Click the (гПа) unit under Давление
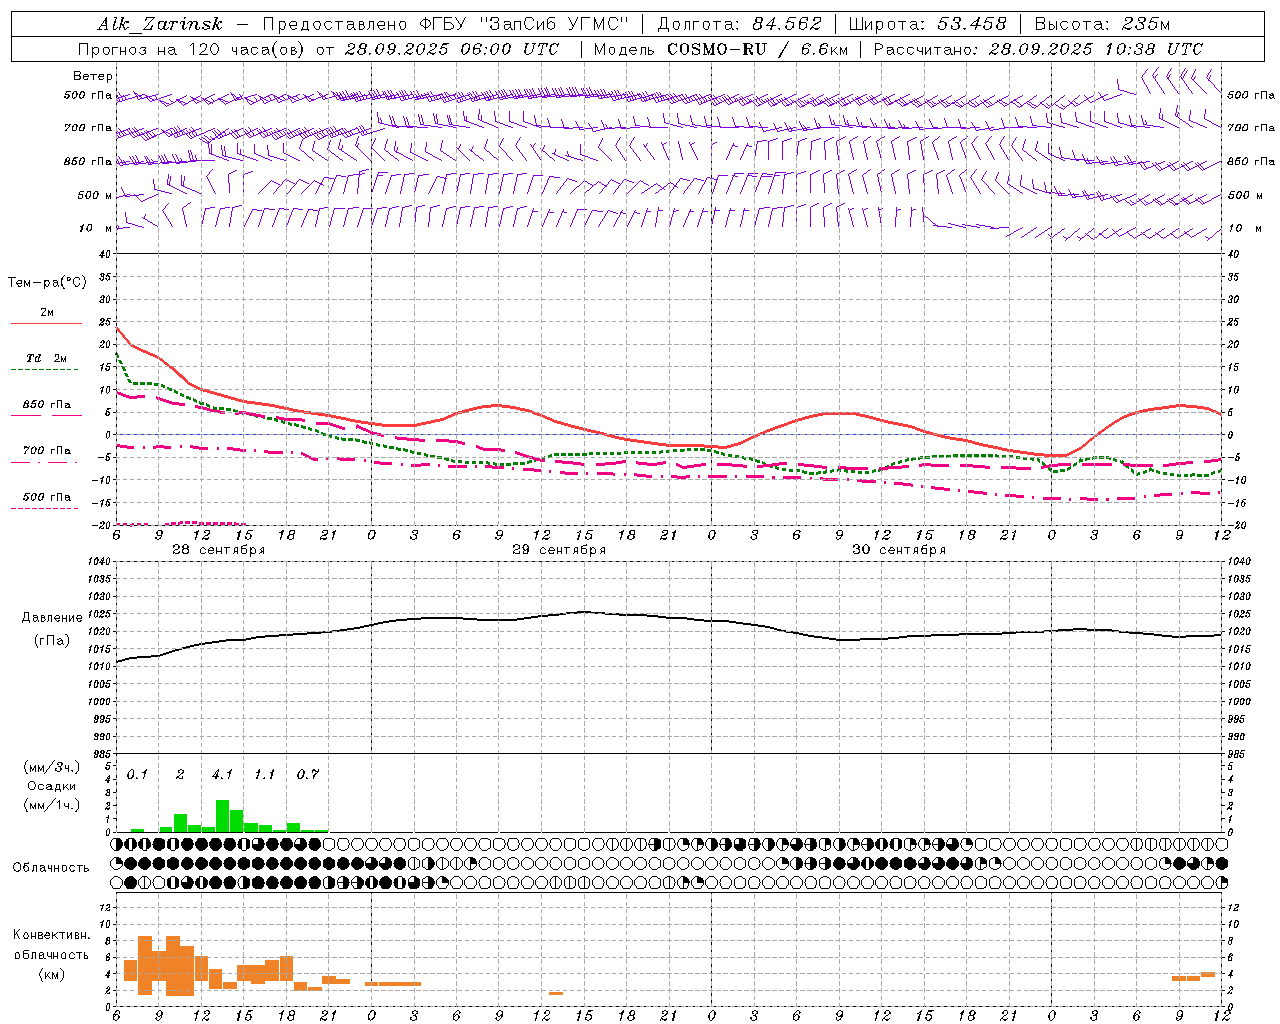Screen dimensions: 1280x1024 point(52,640)
